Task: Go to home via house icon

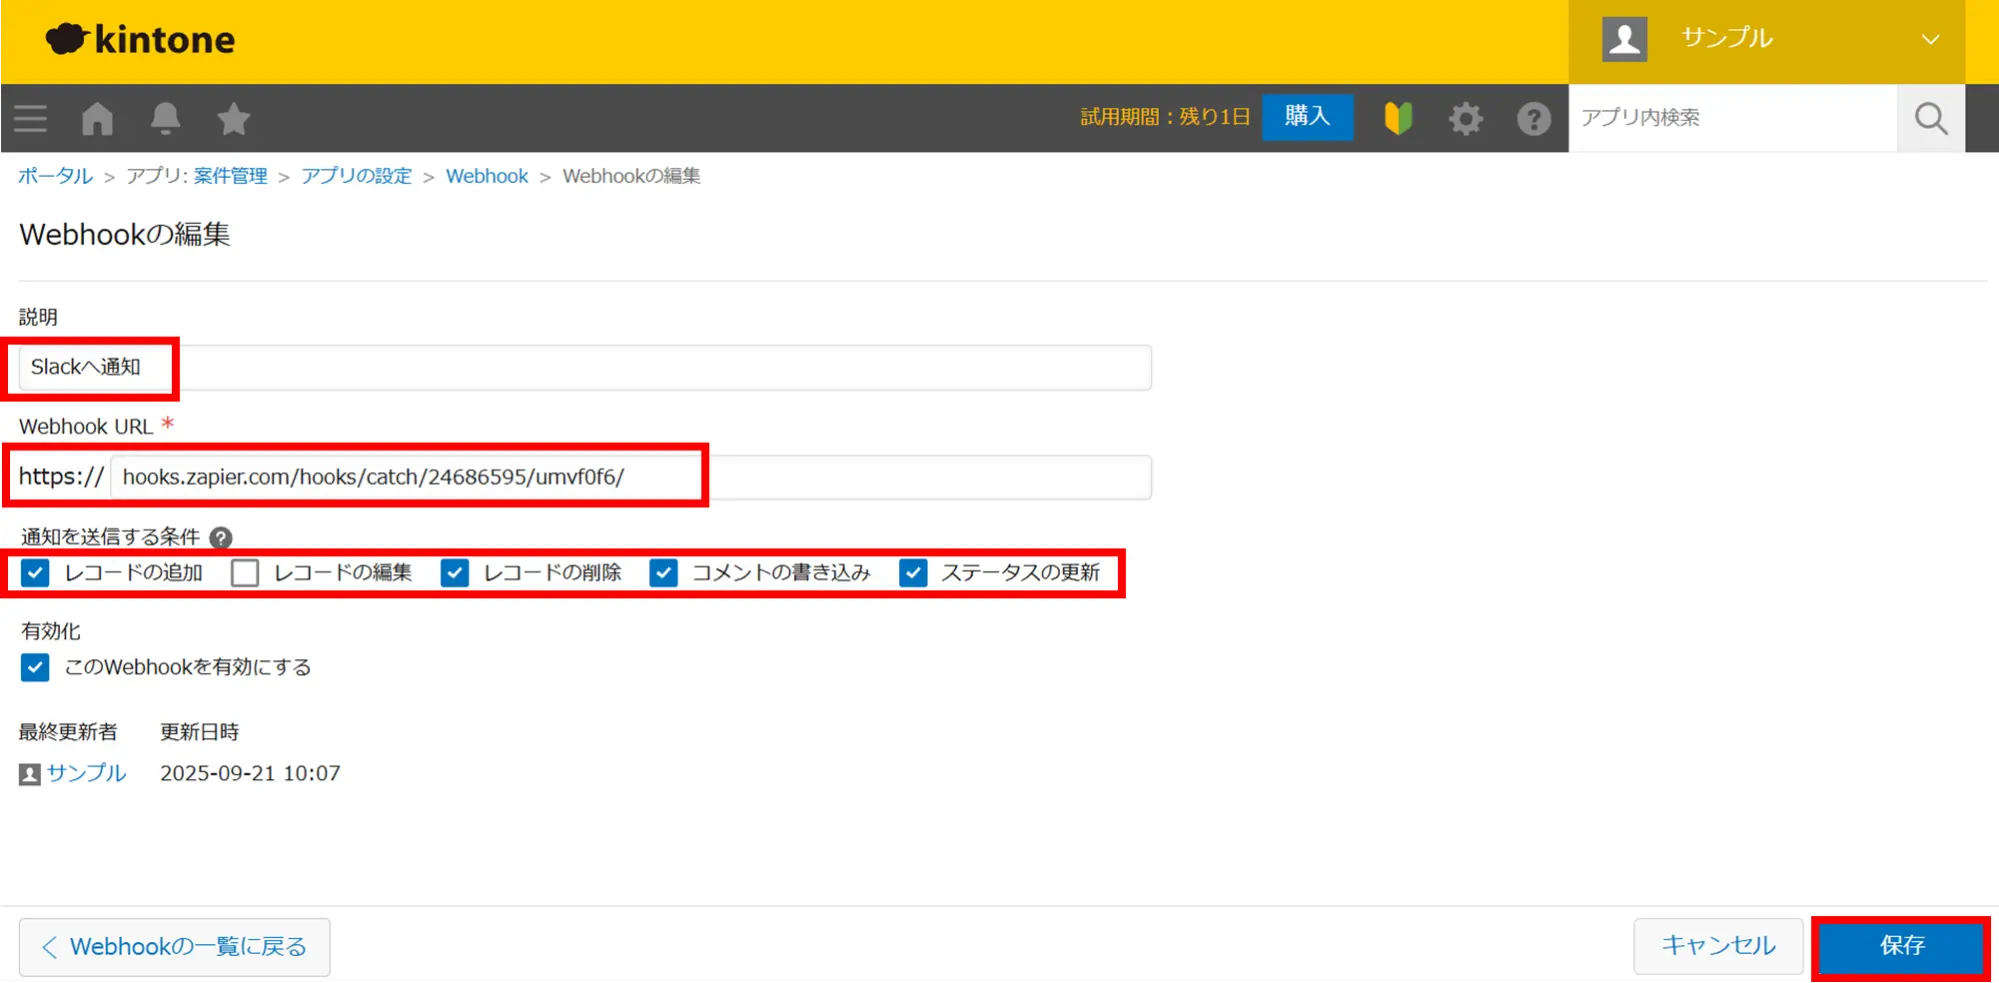Action: point(97,119)
